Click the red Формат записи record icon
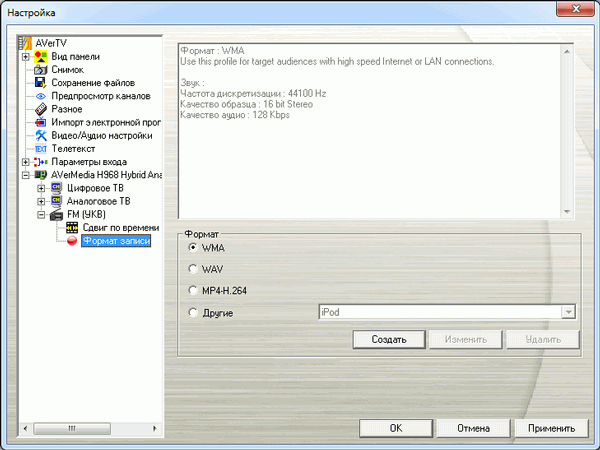The height and width of the screenshot is (450, 600). pos(72,241)
